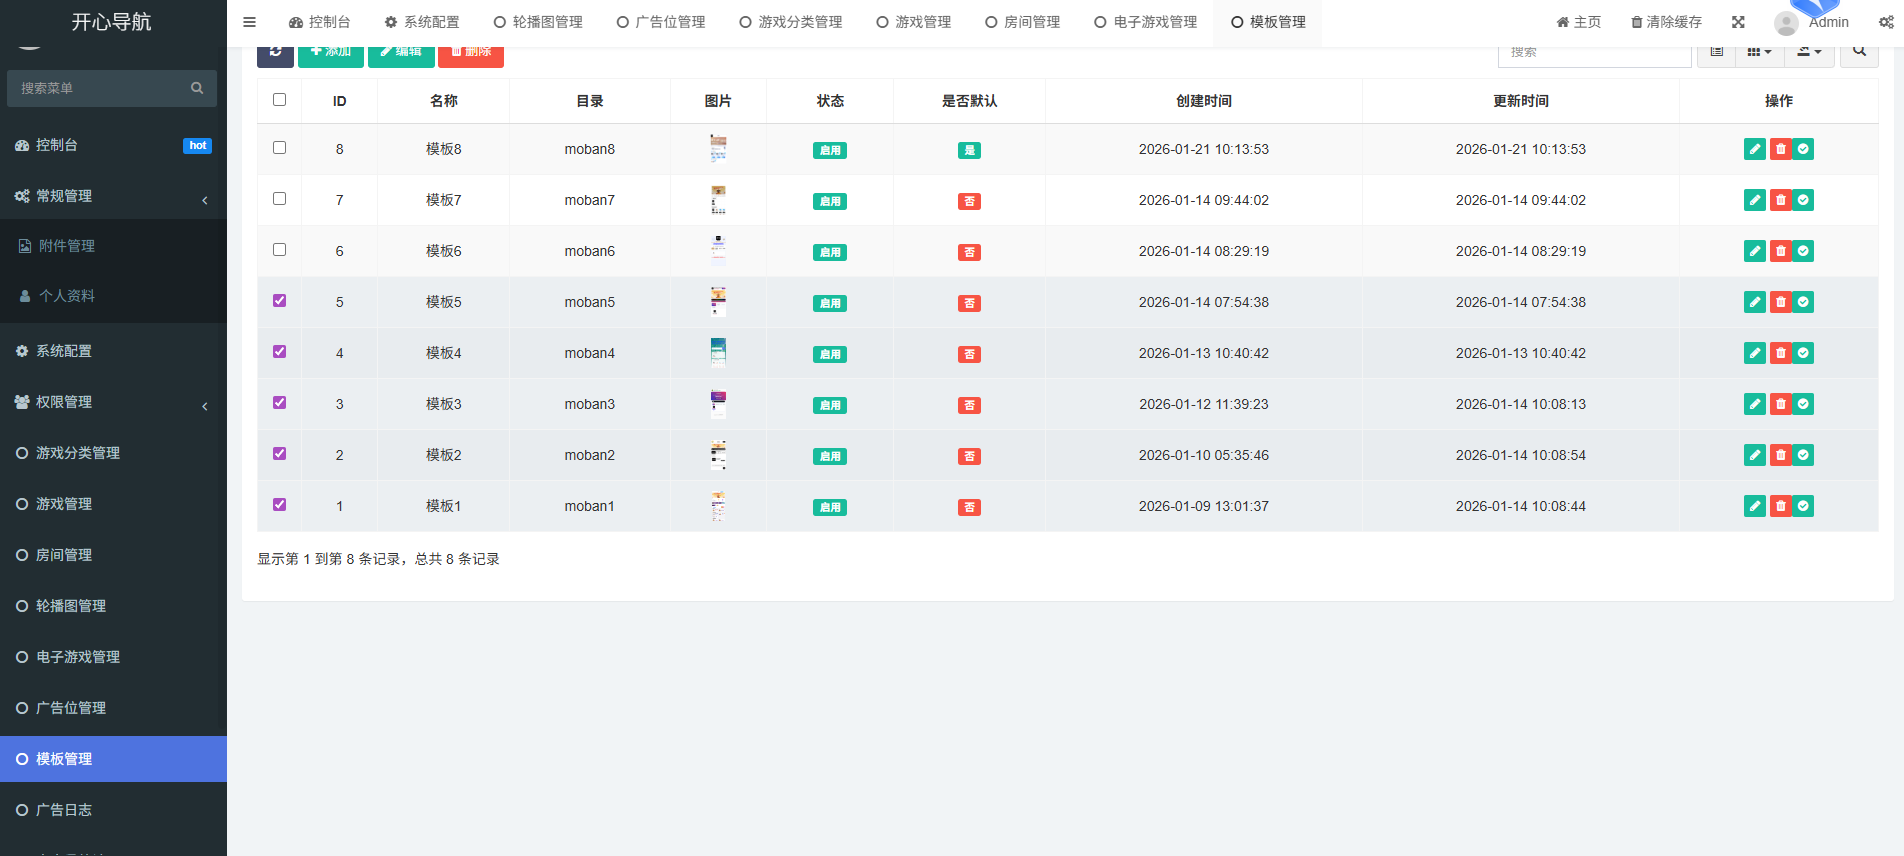Toggle the 否 default flag for 模板7
The image size is (1904, 856).
pyautogui.click(x=969, y=201)
